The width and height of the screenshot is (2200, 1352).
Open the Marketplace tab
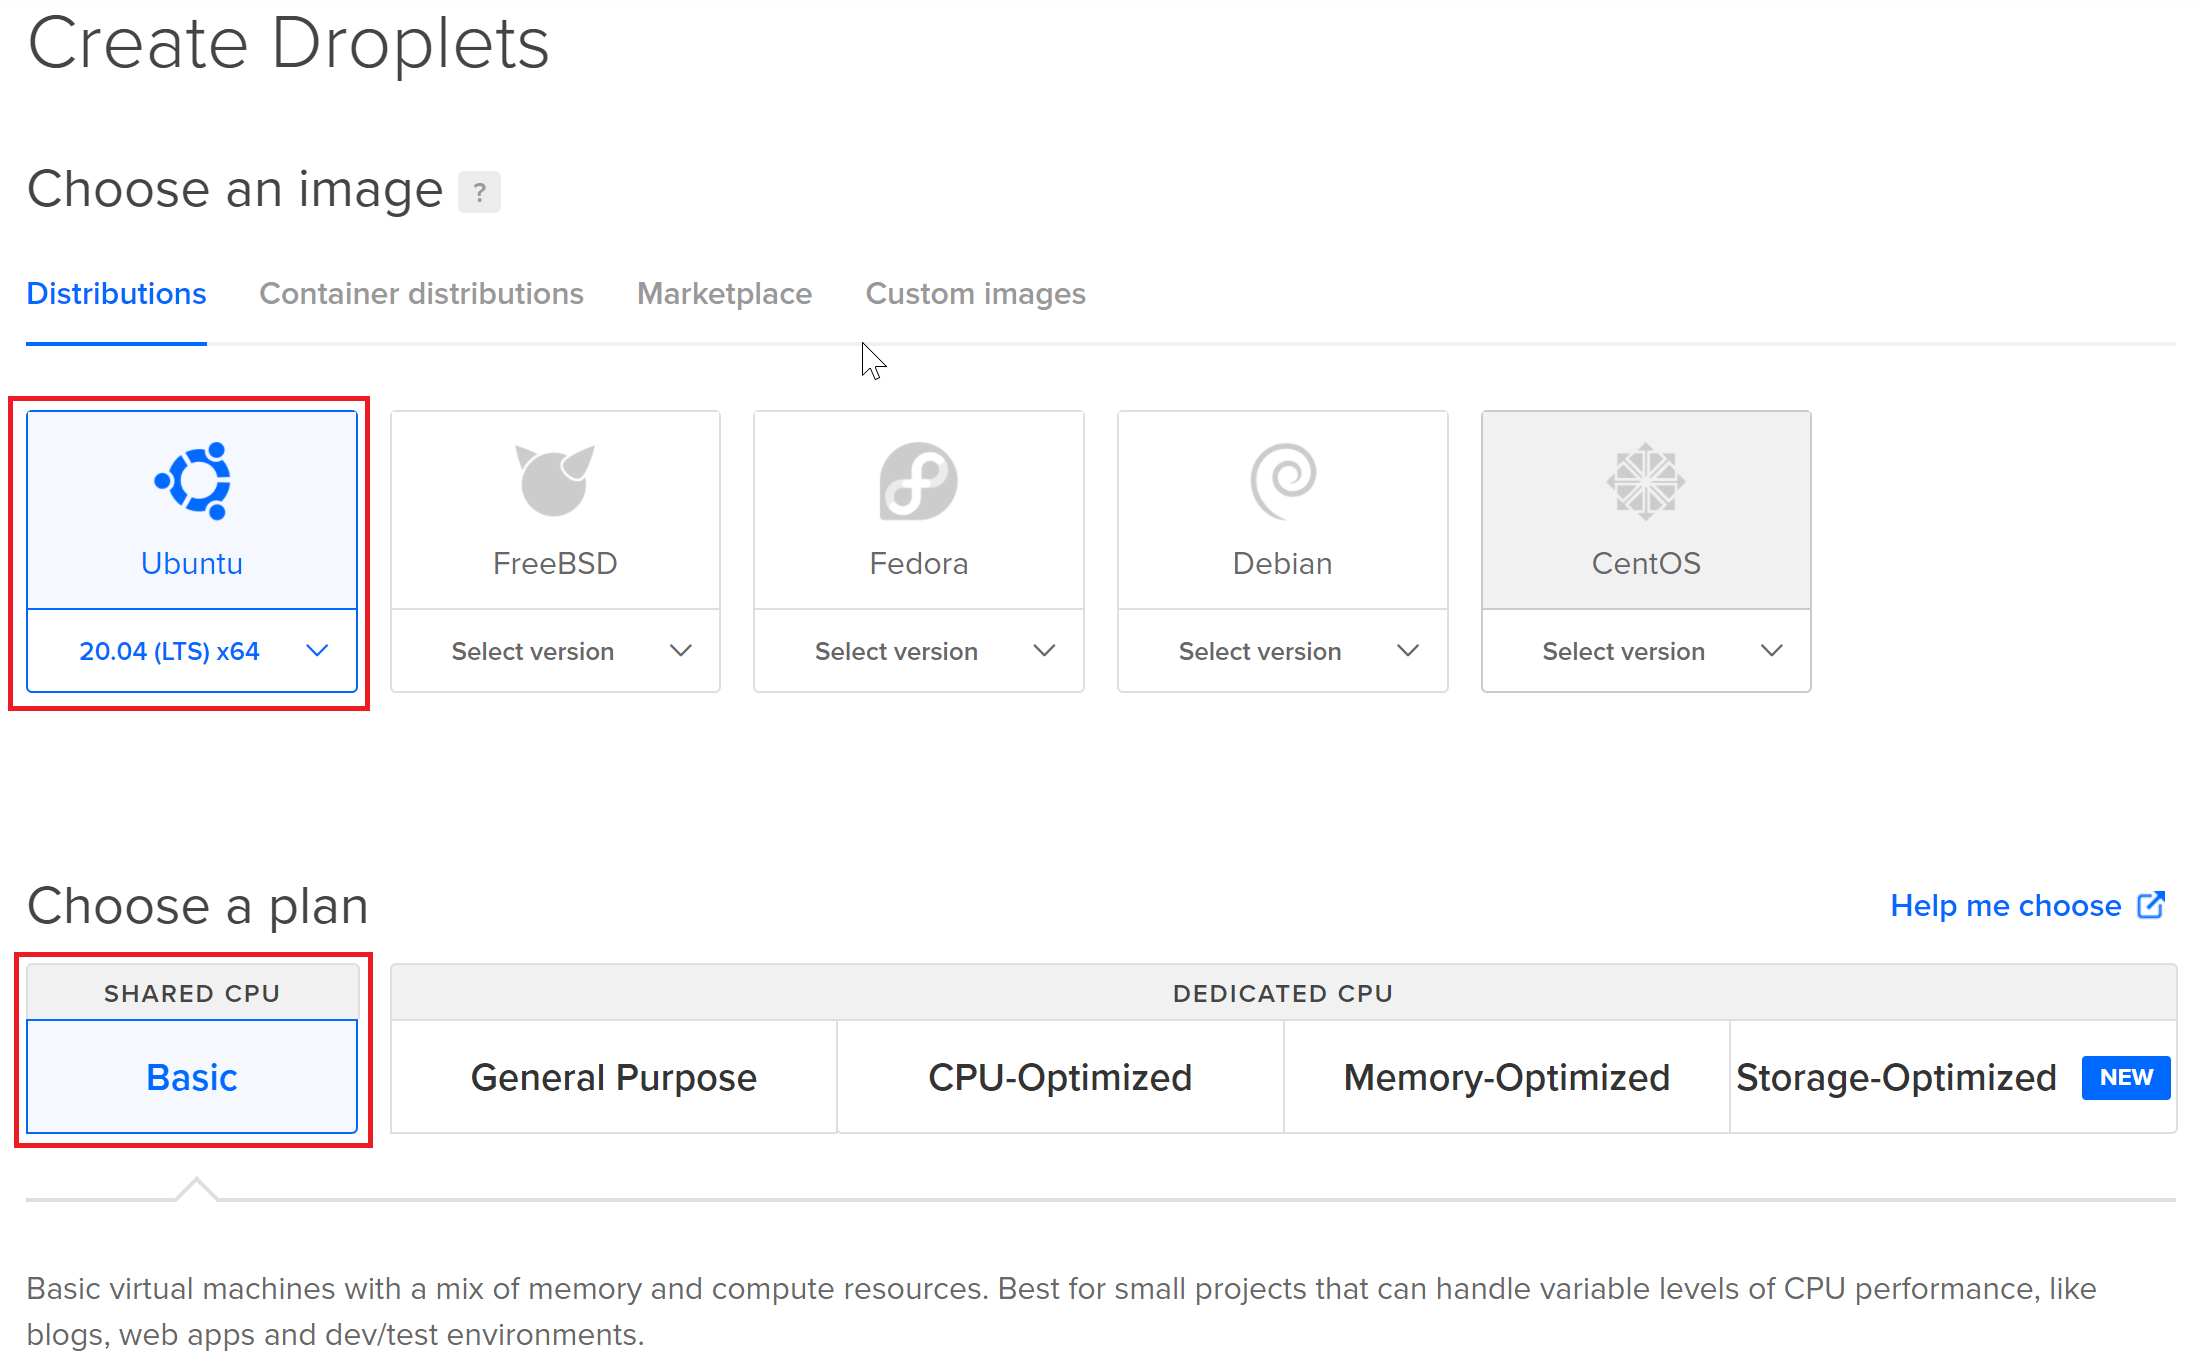[x=724, y=294]
